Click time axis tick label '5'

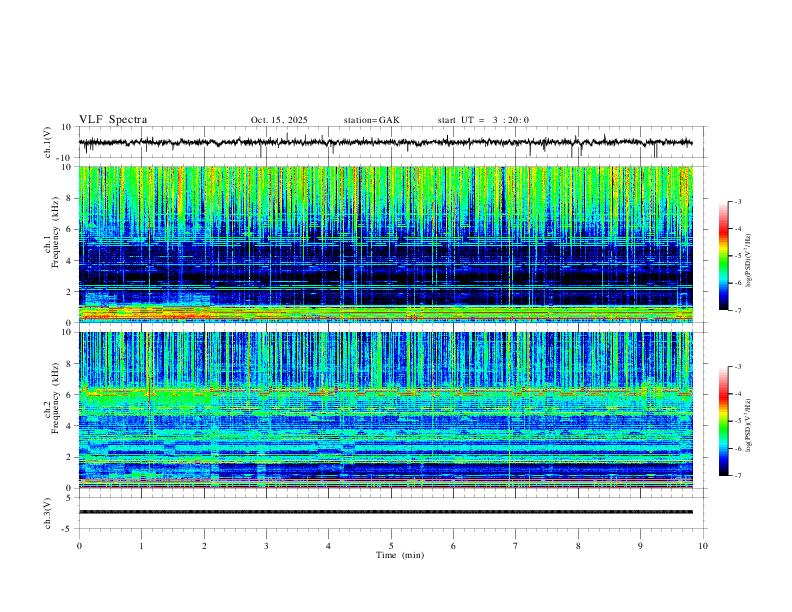pyautogui.click(x=391, y=546)
